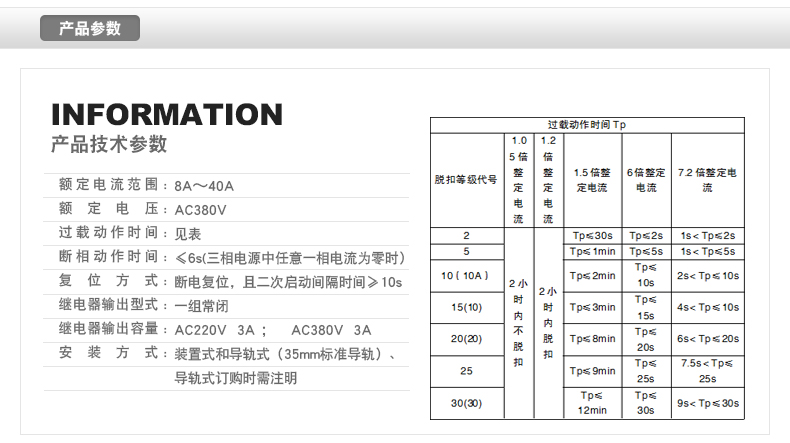Select the Tp≤25s cell under 6倍整定电流
The height and width of the screenshot is (443, 790).
pos(646,371)
